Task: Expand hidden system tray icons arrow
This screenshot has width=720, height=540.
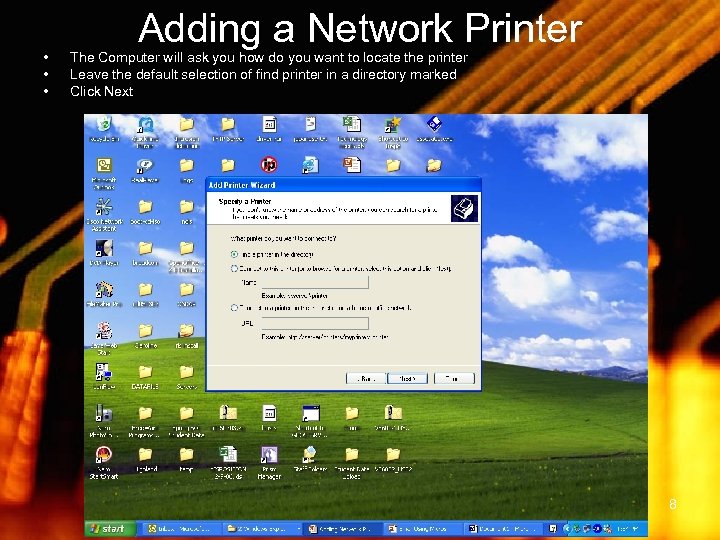Action: click(566, 529)
